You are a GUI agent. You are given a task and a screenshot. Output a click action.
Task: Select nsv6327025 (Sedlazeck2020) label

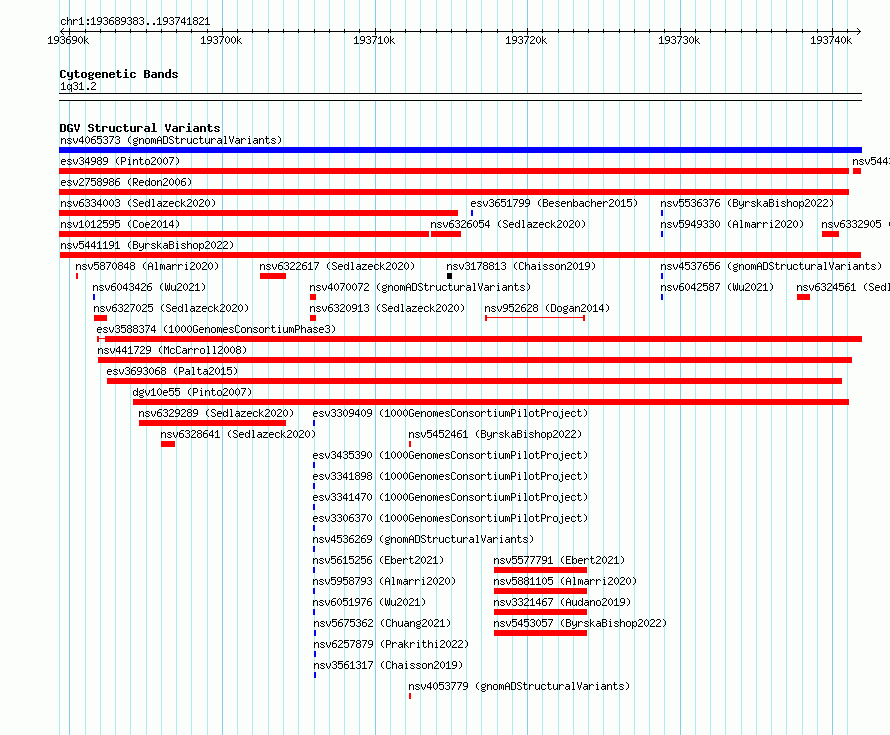coord(171,308)
